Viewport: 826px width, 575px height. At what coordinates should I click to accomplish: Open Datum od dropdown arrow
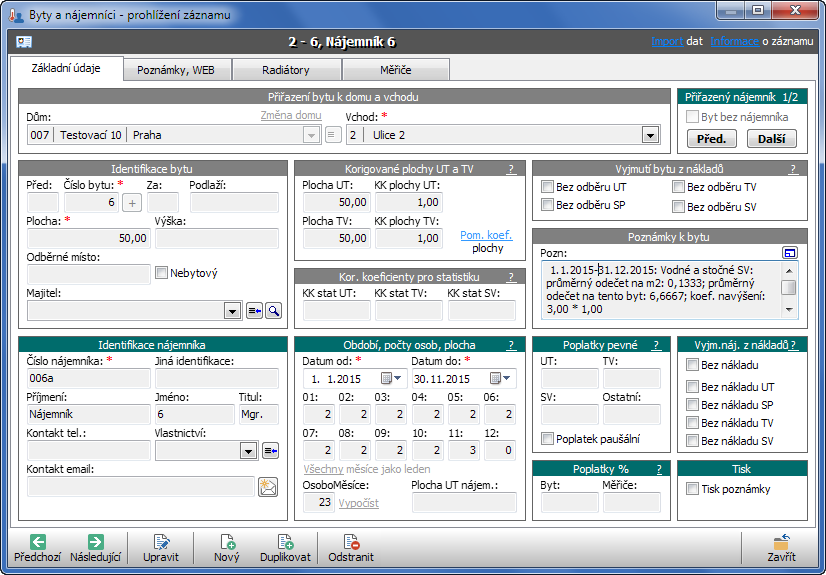398,378
